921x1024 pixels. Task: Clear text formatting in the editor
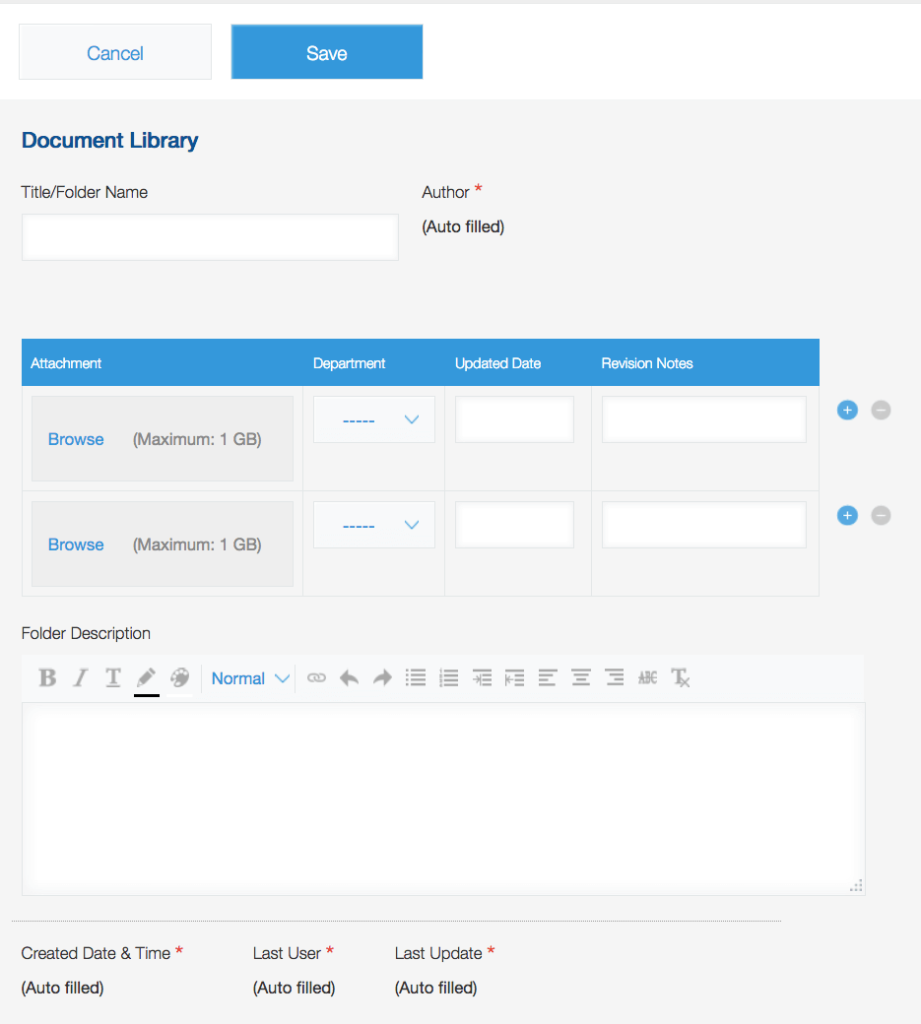(681, 678)
